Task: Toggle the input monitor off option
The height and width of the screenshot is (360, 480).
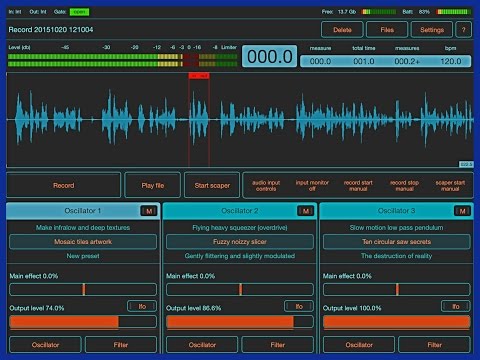Action: click(312, 186)
